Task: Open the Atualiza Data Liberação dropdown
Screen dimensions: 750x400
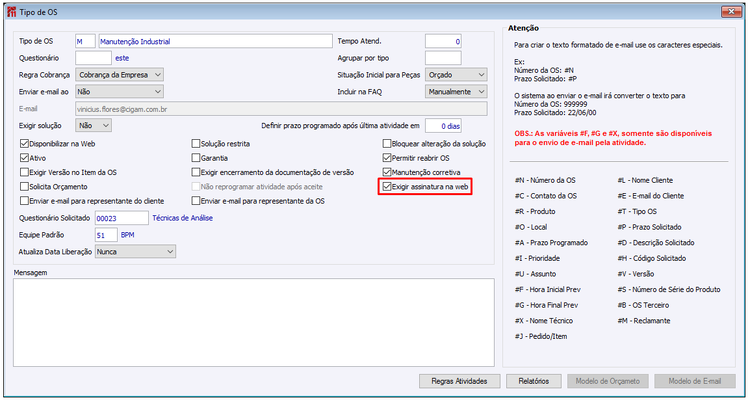Action: coord(135,251)
